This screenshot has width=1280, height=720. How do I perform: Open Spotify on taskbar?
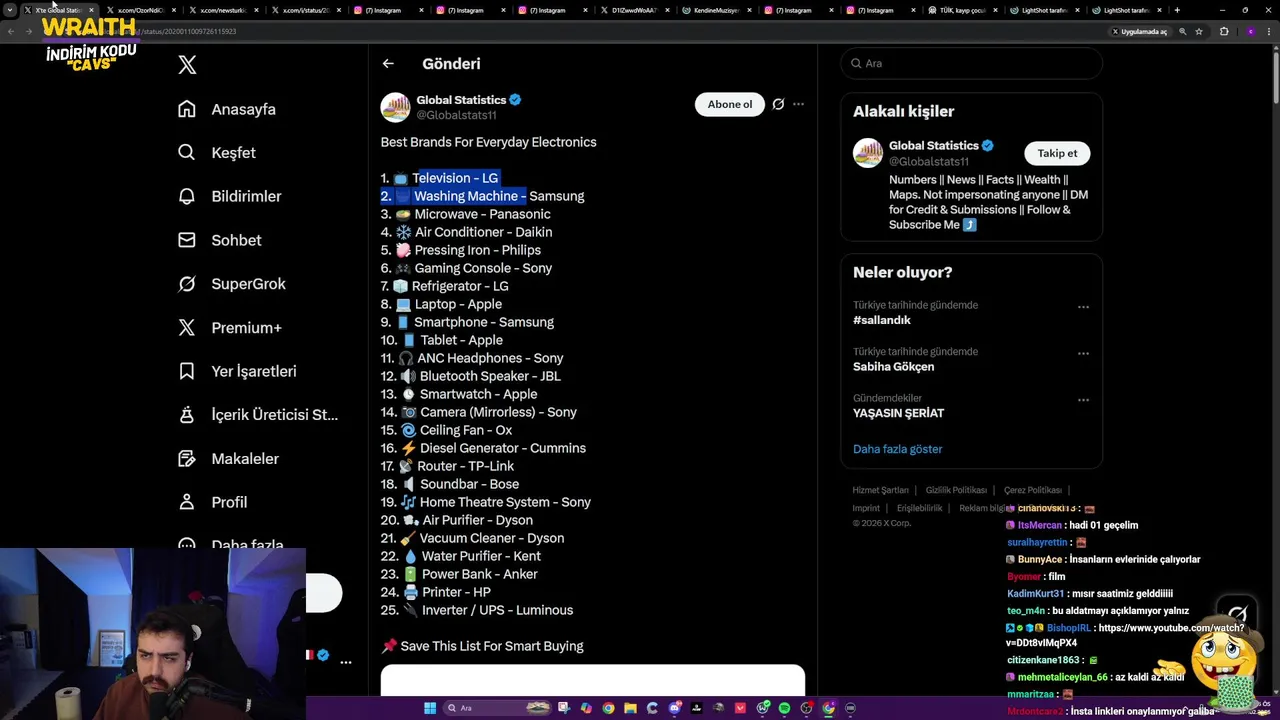784,708
